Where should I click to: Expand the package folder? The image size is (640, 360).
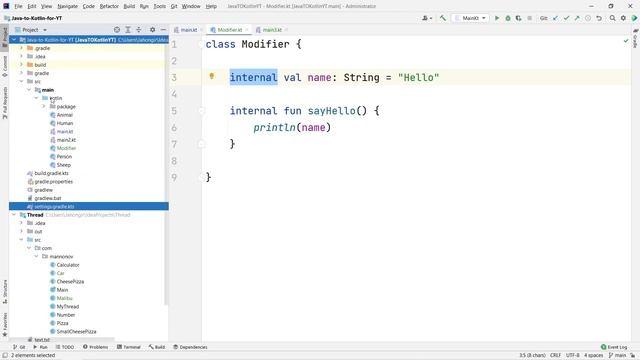point(44,107)
